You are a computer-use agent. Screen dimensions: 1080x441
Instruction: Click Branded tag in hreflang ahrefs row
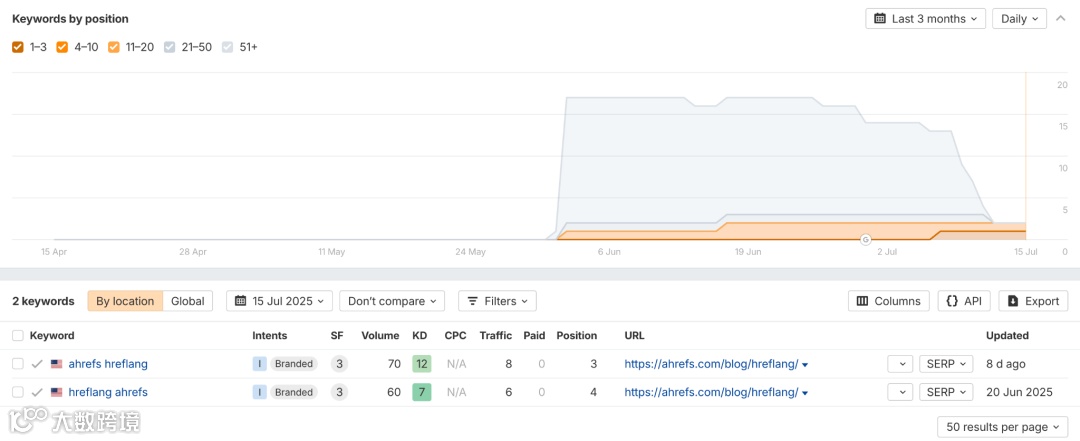click(x=293, y=392)
